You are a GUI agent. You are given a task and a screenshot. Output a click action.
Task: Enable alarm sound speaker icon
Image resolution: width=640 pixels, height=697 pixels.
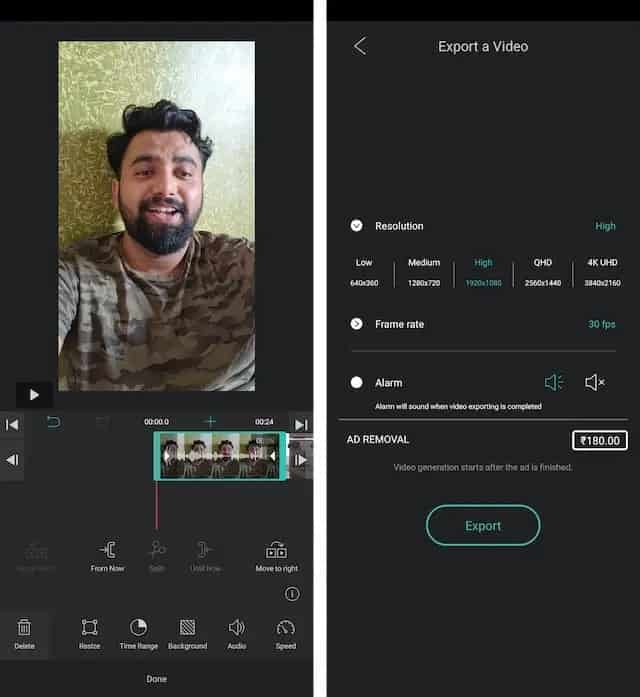coord(554,382)
